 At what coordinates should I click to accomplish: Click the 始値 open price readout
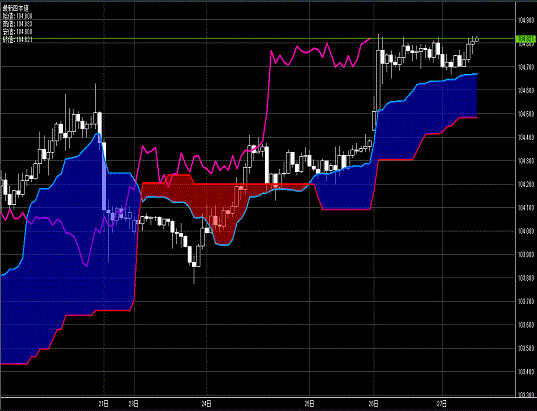pyautogui.click(x=17, y=15)
